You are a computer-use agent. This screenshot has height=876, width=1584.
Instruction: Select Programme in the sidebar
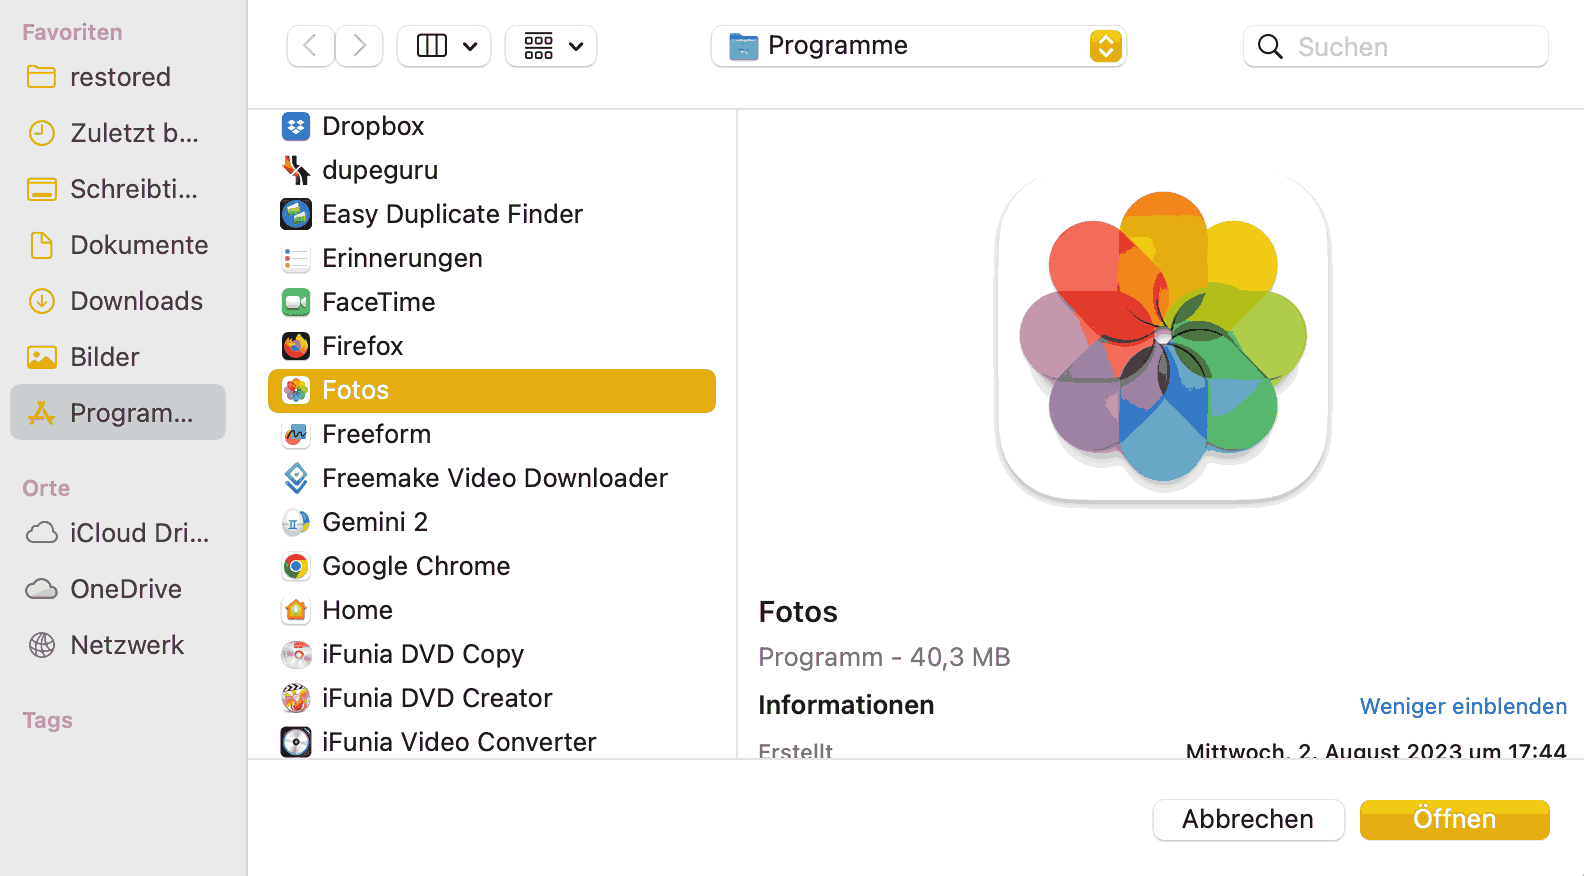tap(118, 412)
